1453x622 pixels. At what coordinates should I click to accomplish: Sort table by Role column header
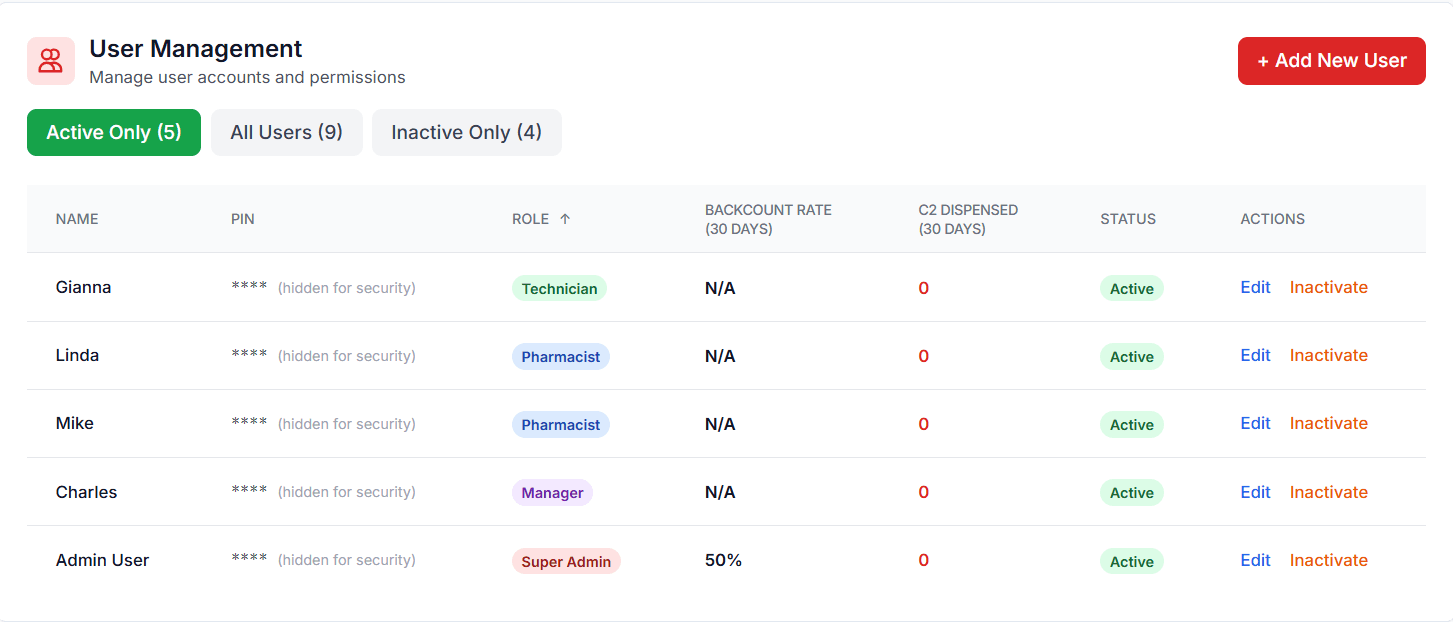pos(531,219)
